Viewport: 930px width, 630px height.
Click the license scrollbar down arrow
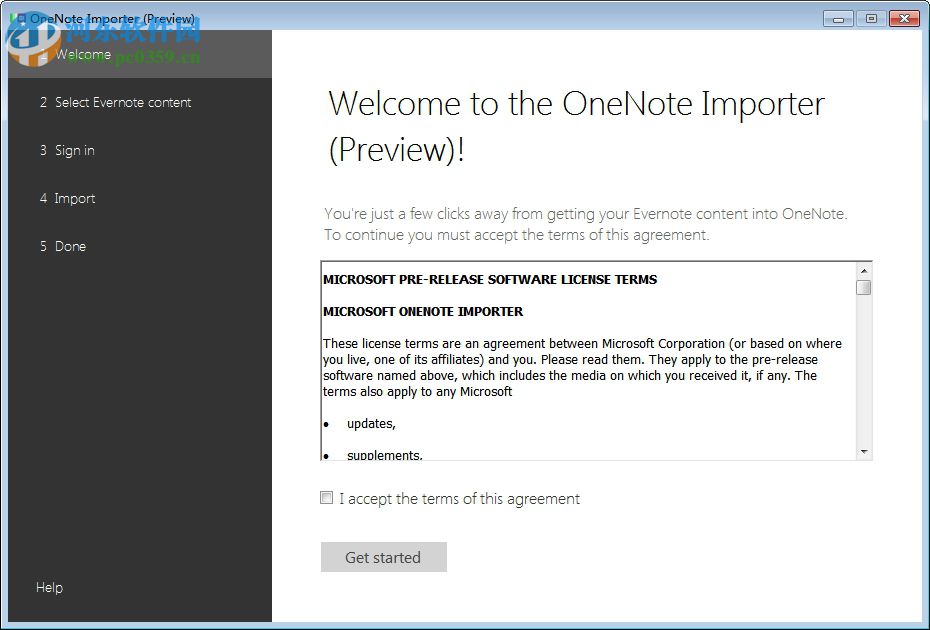[x=863, y=452]
